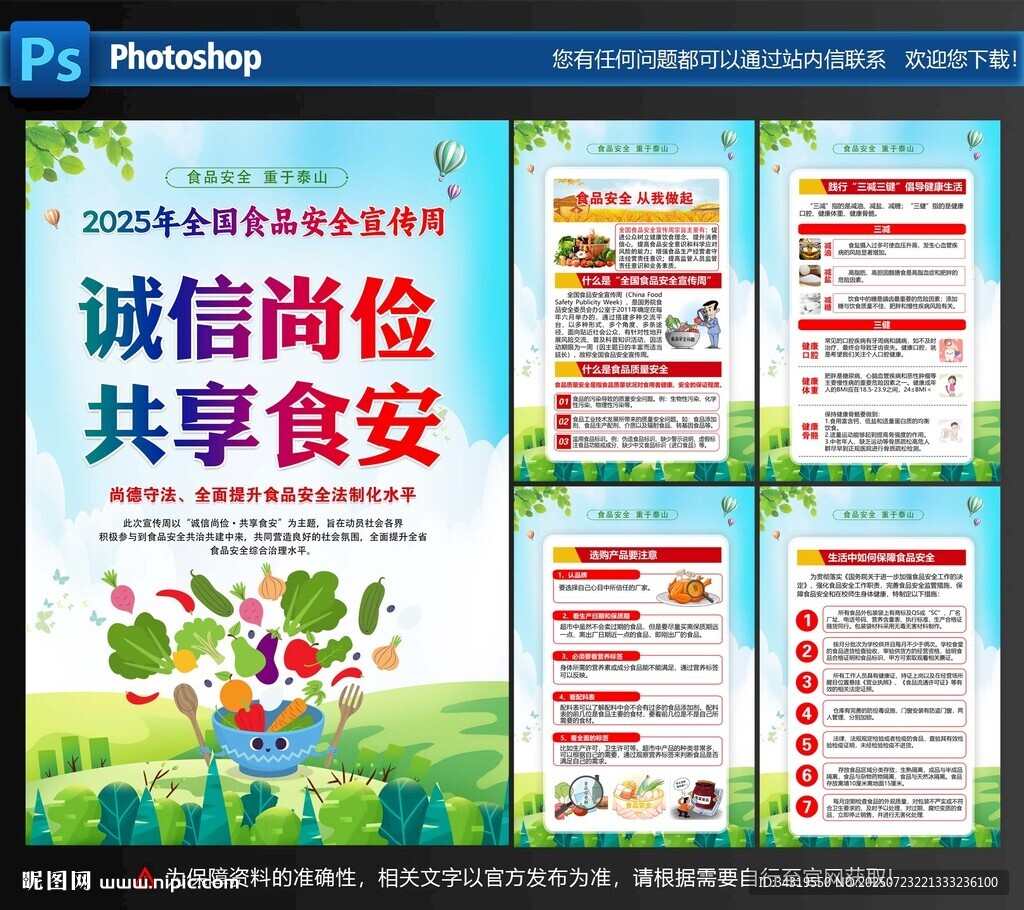The image size is (1024, 910).
Task: Click the red circle number 5 icon
Action: (x=807, y=744)
